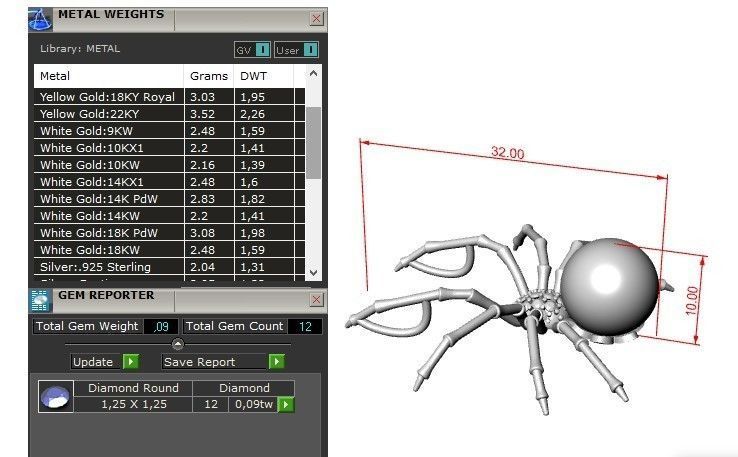Click the DWT column header
738x457 pixels.
264,76
